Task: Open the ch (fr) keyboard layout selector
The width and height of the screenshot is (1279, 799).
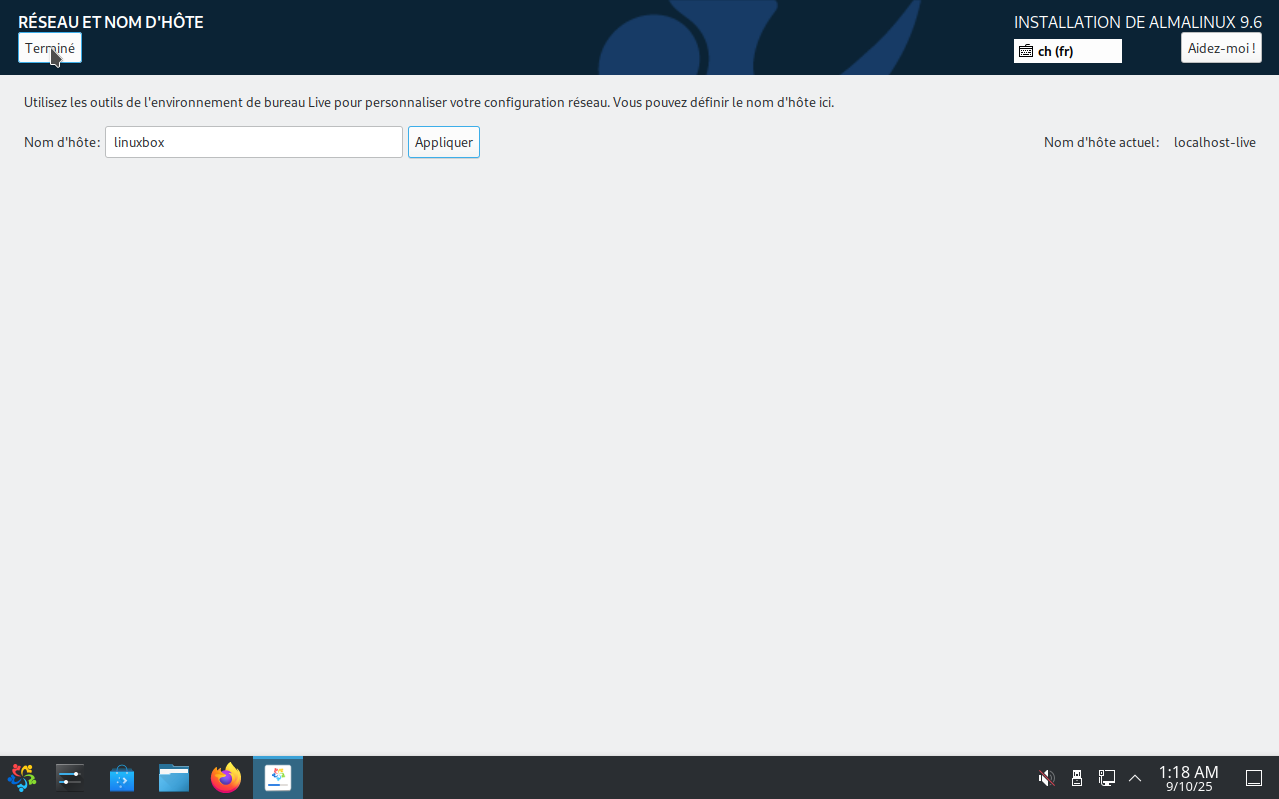Action: tap(1068, 51)
